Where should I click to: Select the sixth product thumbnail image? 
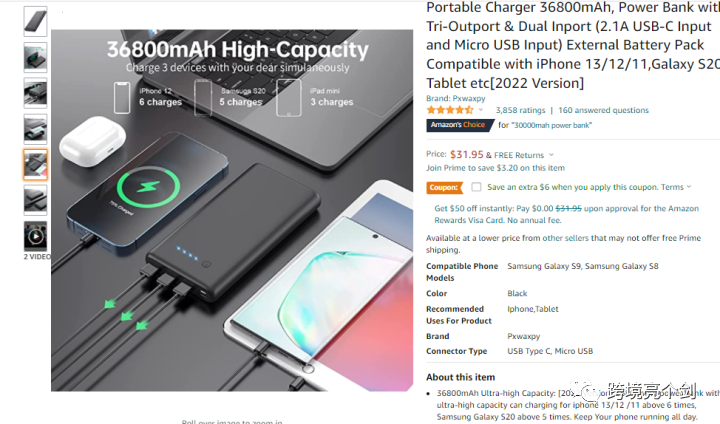[x=35, y=200]
